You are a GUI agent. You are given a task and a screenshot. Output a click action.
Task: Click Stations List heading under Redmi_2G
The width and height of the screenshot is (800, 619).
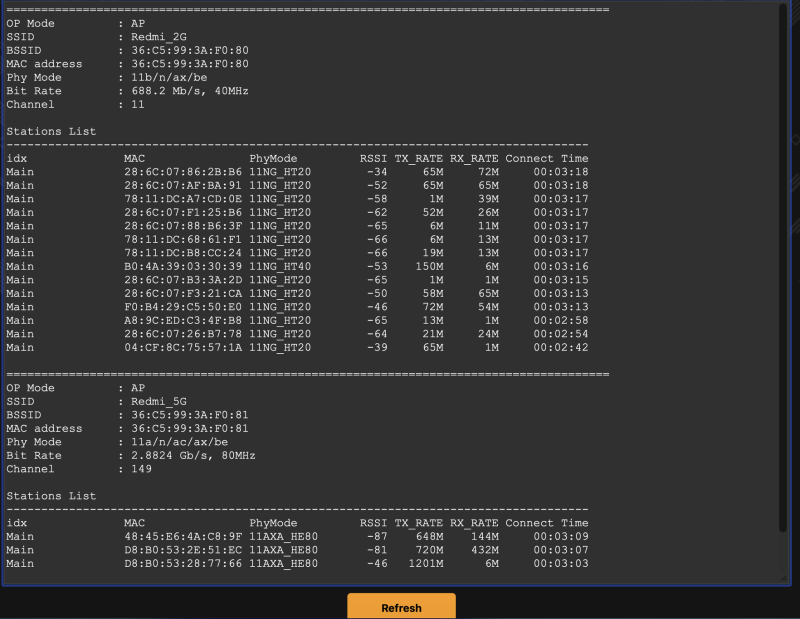[51, 132]
